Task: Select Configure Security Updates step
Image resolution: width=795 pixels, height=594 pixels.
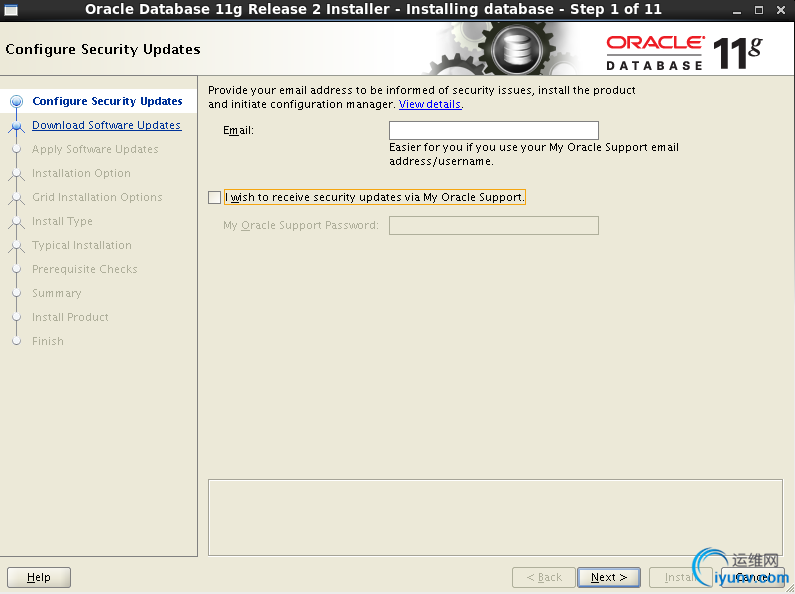Action: [x=107, y=101]
